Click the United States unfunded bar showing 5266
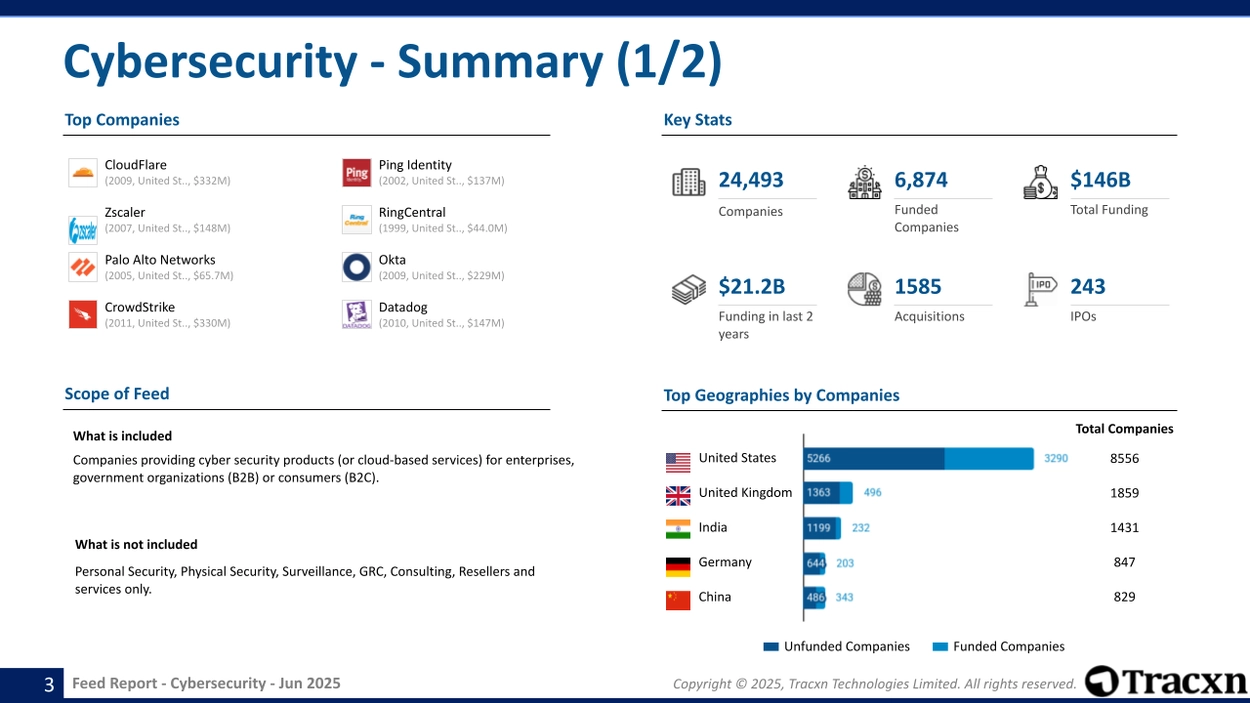This screenshot has height=703, width=1250. (874, 458)
